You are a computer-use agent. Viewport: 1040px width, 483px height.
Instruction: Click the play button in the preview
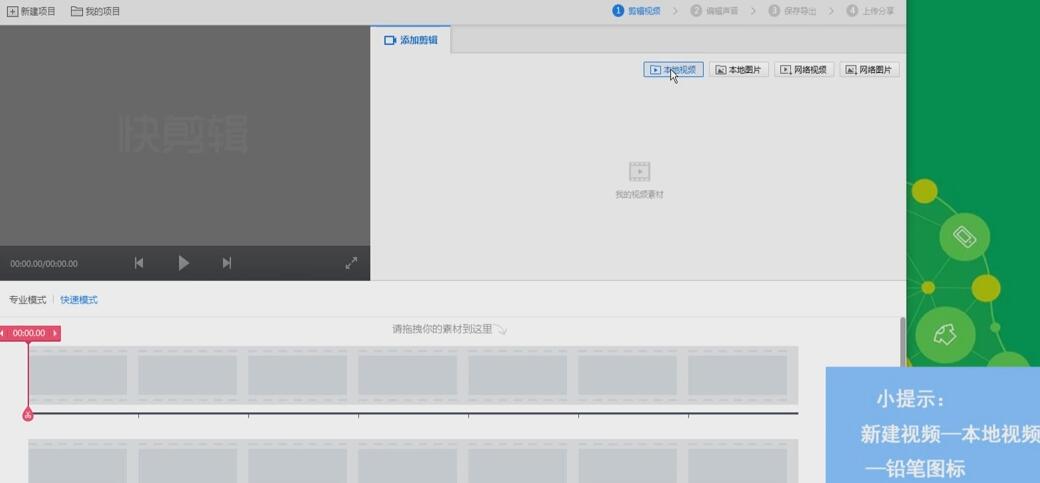click(183, 263)
